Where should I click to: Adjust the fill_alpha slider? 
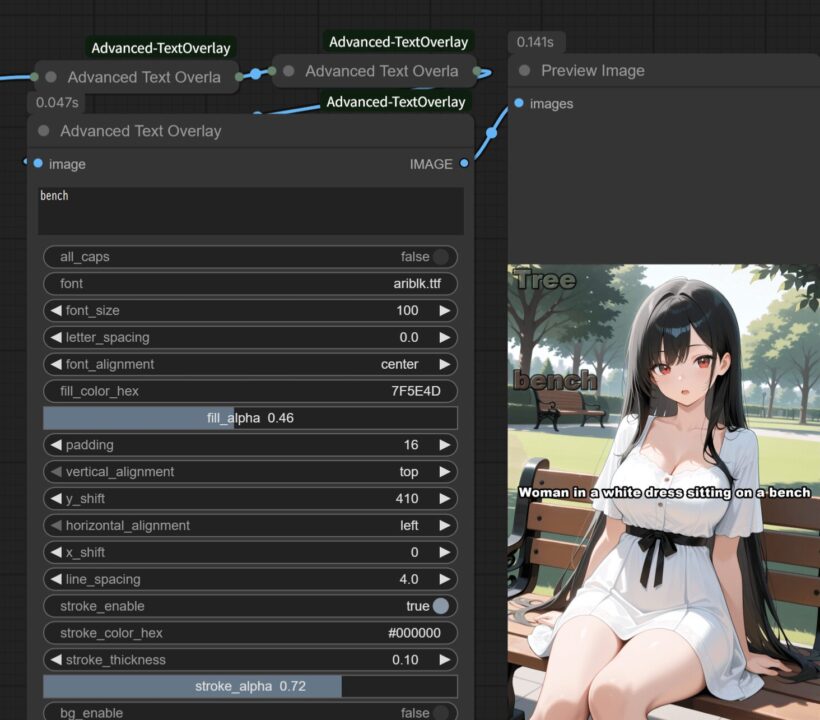coord(250,418)
